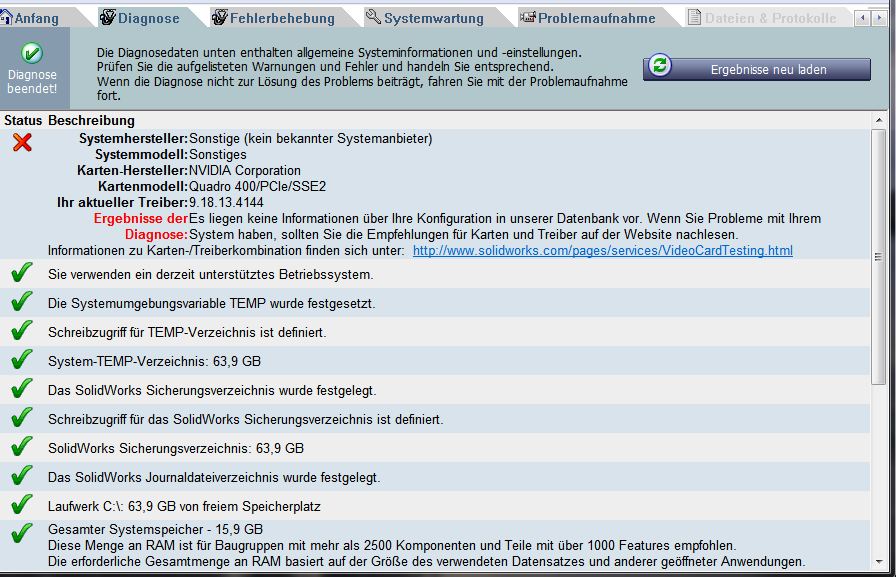Click the Systemmodell label
This screenshot has width=896, height=577.
click(x=142, y=154)
